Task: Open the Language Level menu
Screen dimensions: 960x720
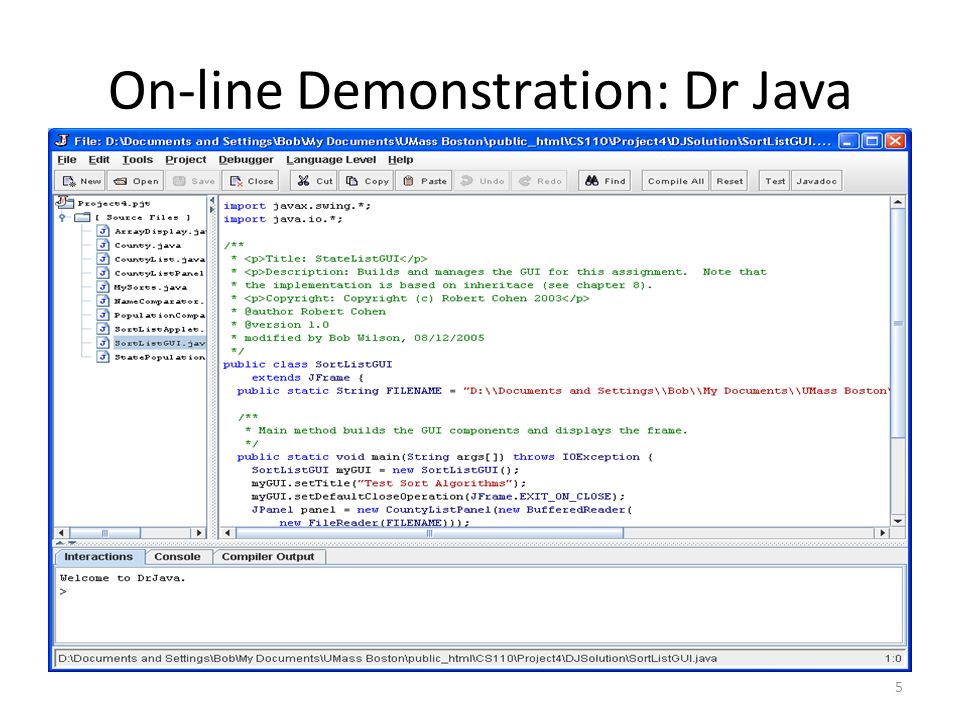Action: (331, 160)
